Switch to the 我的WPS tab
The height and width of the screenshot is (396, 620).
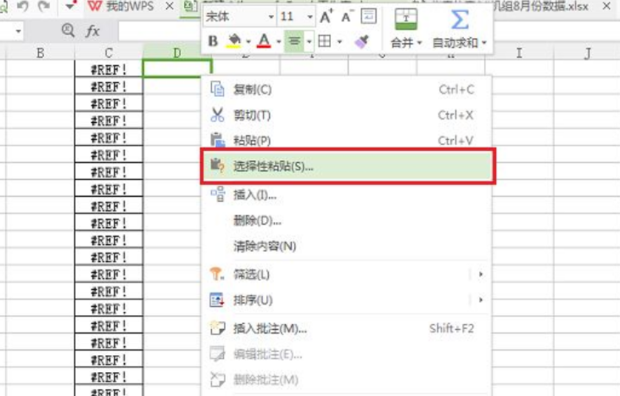point(130,6)
